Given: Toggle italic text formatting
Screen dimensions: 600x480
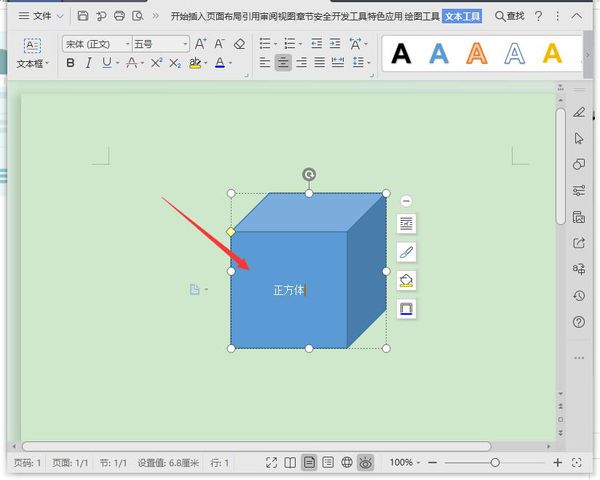Looking at the screenshot, I should (88, 63).
